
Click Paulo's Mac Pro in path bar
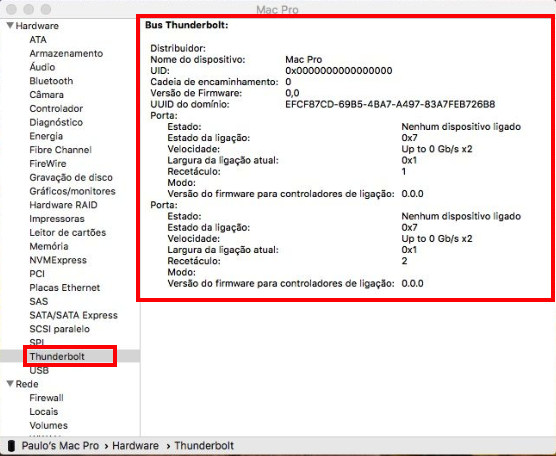[60, 446]
